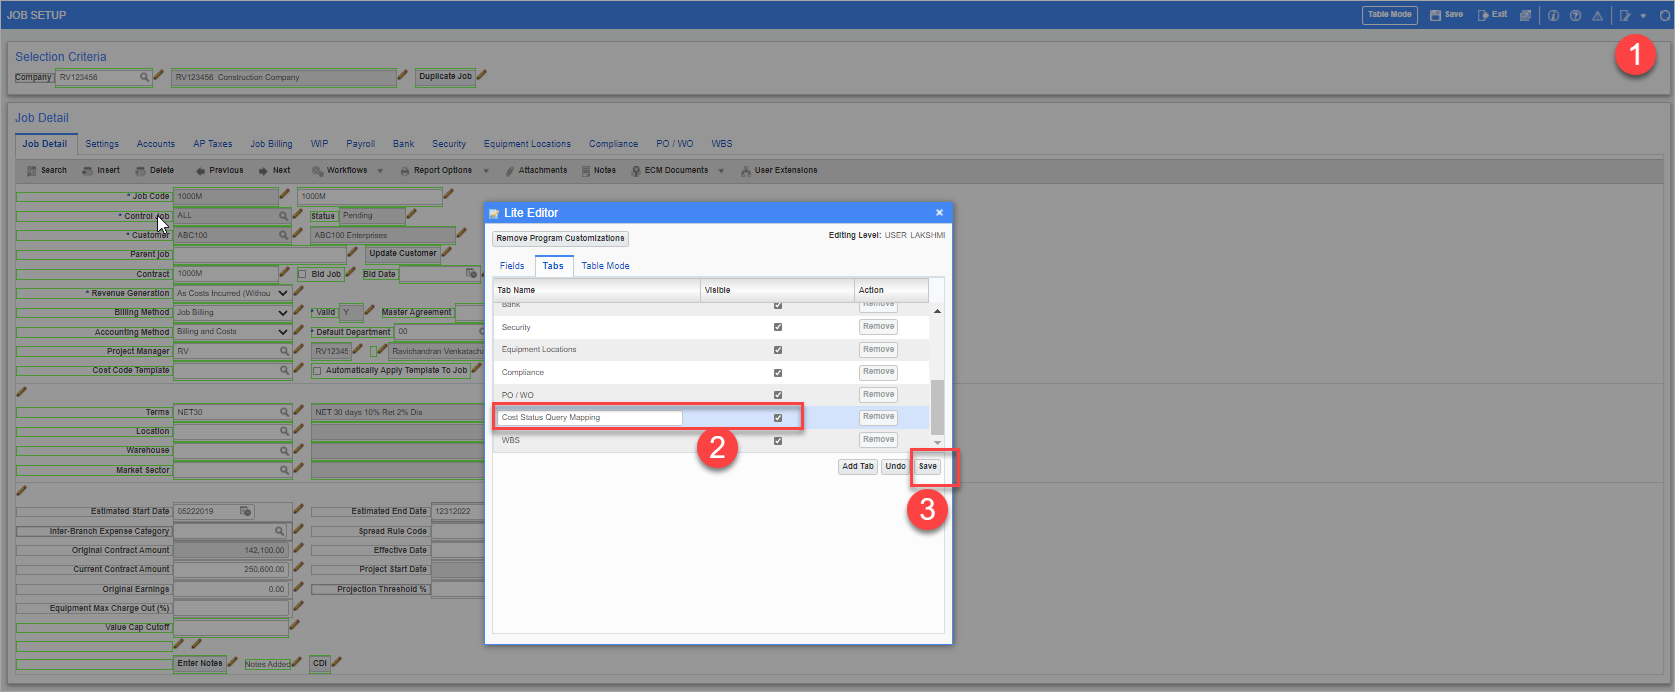Click the Company field lookup magnifier
Screen dimensions: 1675x692
[144, 77]
